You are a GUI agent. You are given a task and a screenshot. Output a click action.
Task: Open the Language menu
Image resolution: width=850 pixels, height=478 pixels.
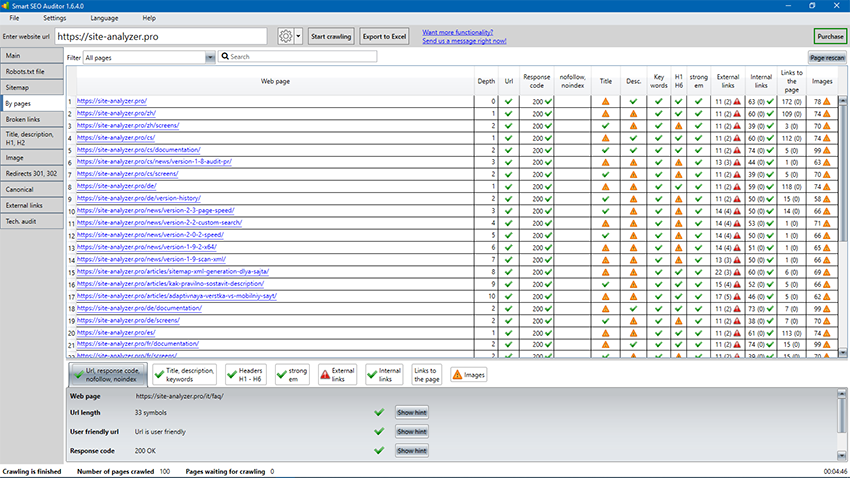coord(104,18)
